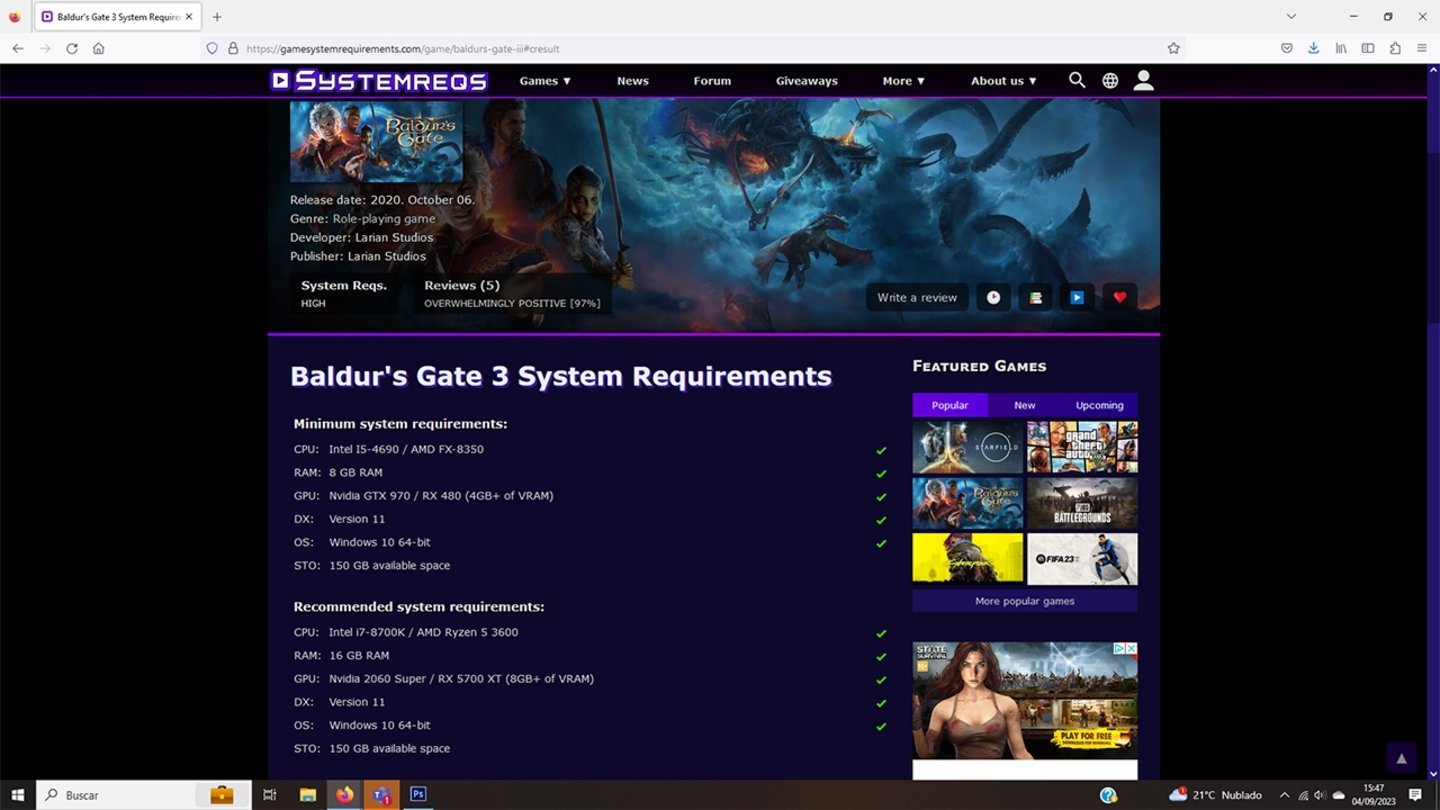Click the site padlock icon
Viewport: 1440px width, 810px height.
(233, 48)
